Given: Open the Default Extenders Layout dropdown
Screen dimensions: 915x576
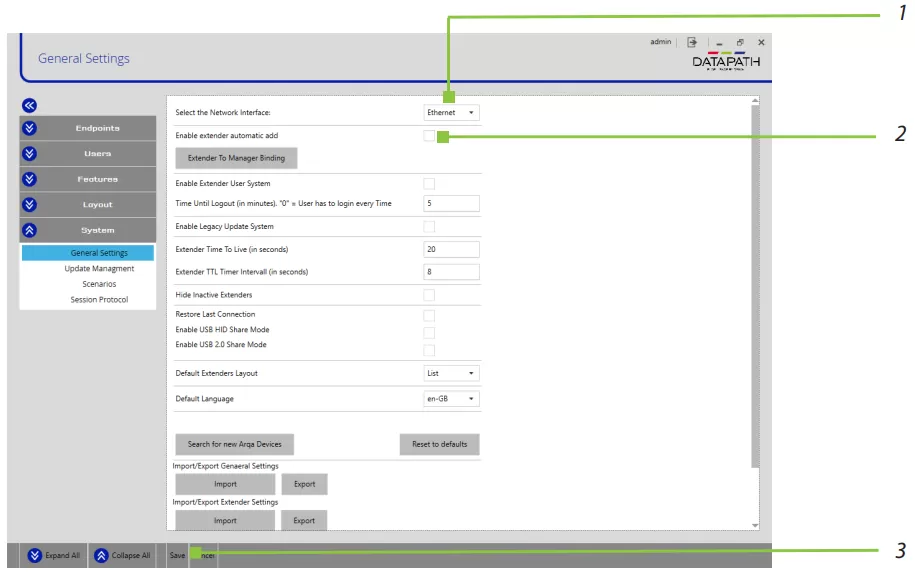Looking at the screenshot, I should click(451, 373).
